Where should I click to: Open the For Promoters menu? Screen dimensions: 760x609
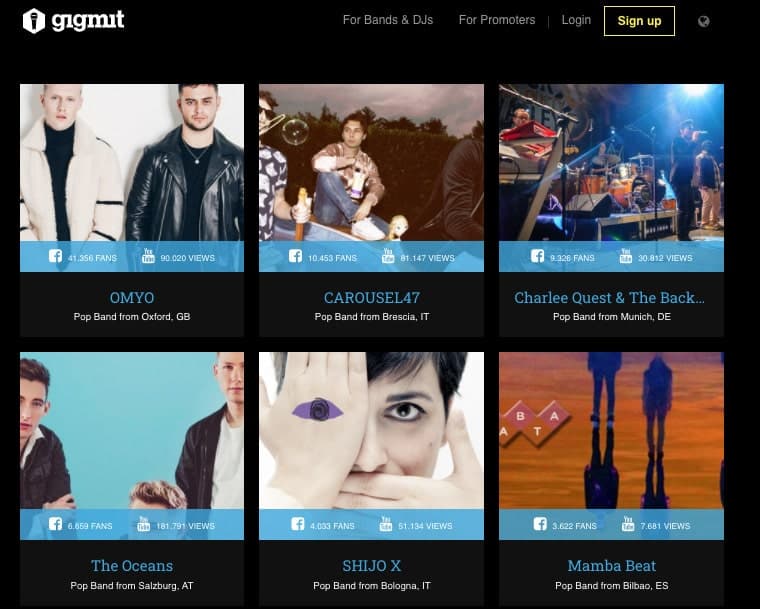tap(497, 20)
